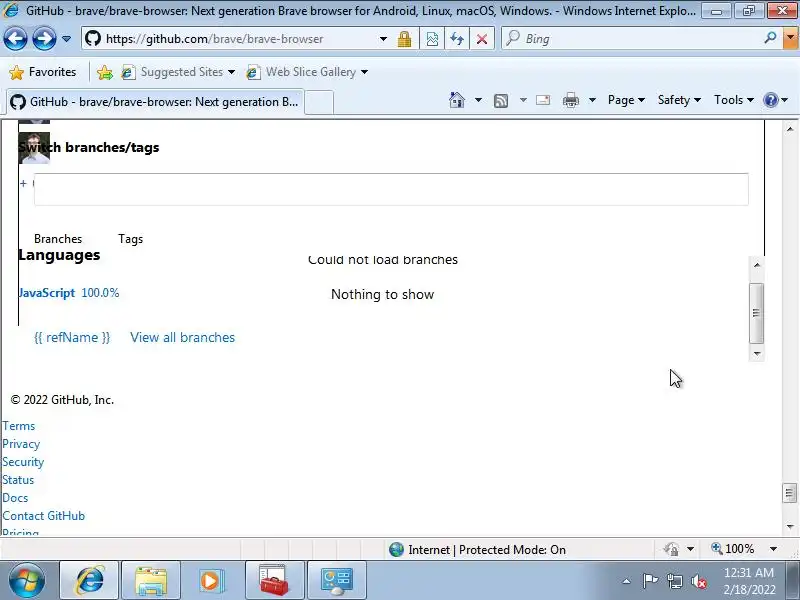Switch to the Branches tab
The width and height of the screenshot is (800, 600).
tap(58, 239)
